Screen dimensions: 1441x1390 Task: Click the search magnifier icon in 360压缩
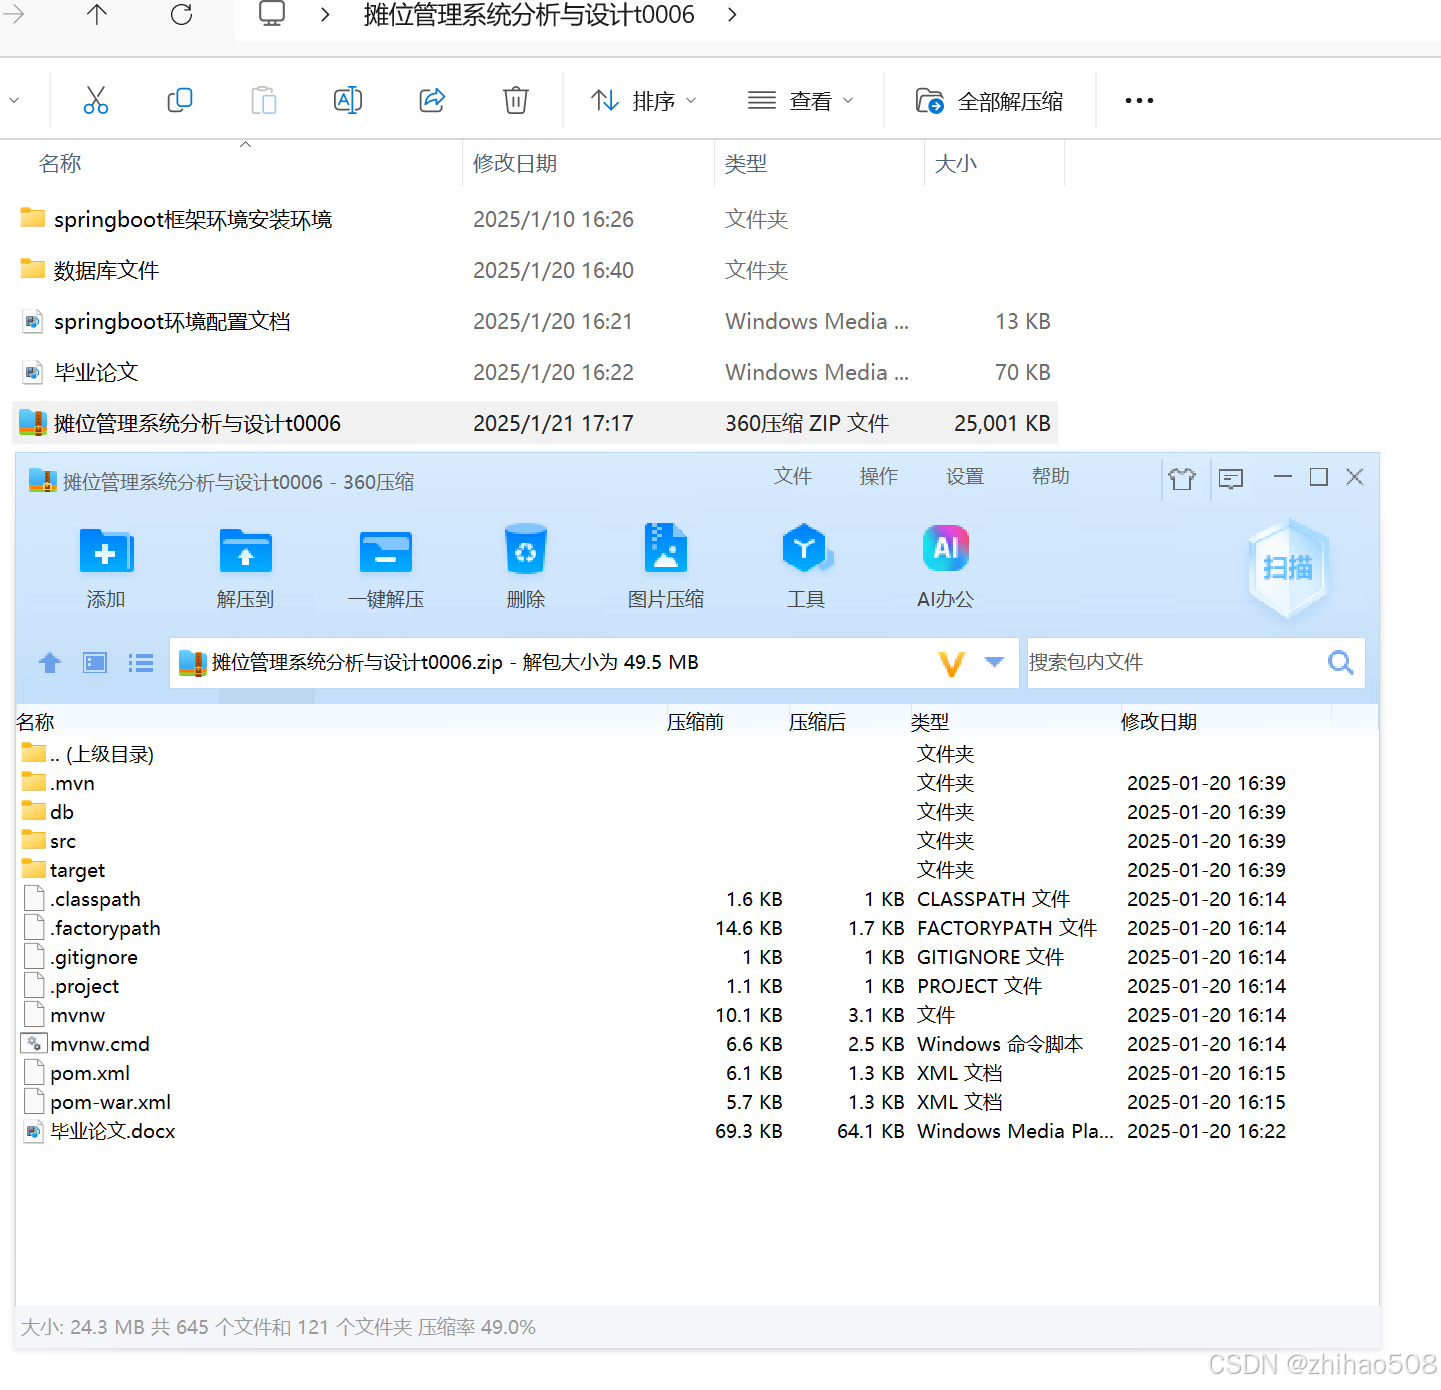pos(1341,662)
